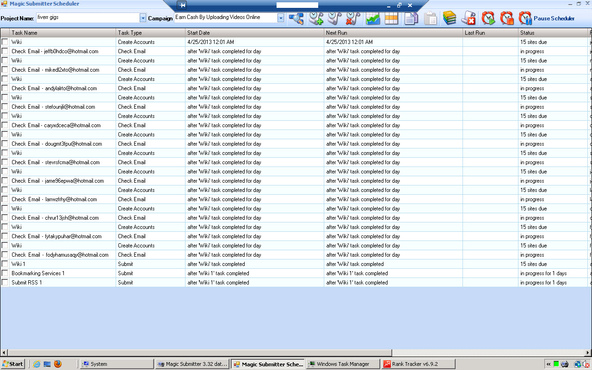The image size is (592, 370).
Task: Switch to Windows Task Manager taskbar button
Action: click(x=343, y=364)
